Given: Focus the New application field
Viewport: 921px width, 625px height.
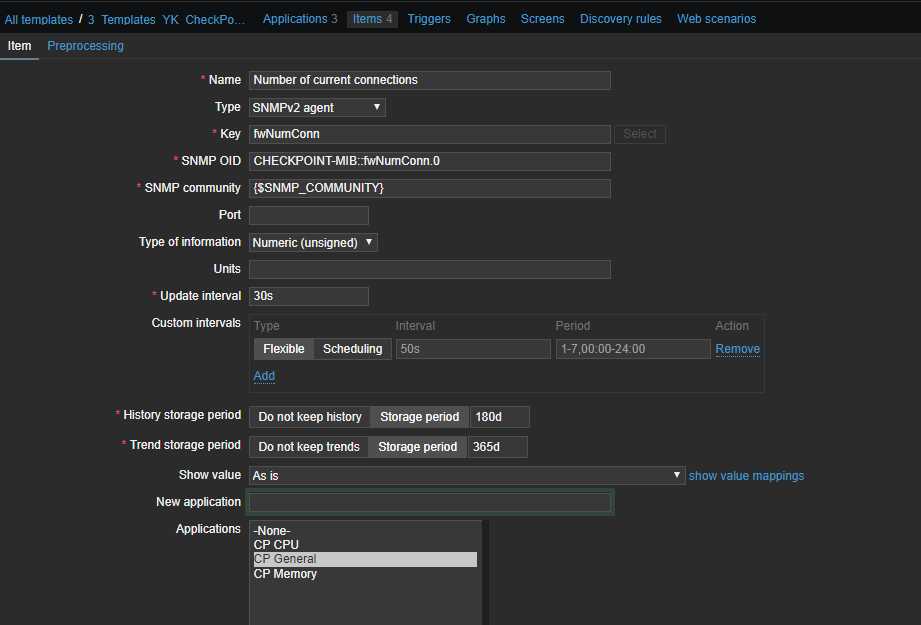Looking at the screenshot, I should pyautogui.click(x=429, y=502).
